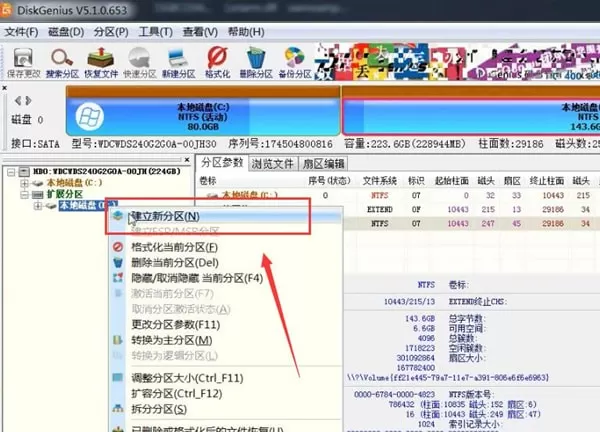Click Backup Partition (备份分区) toolbar icon
Screen dimensions: 600x432
pyautogui.click(x=295, y=62)
